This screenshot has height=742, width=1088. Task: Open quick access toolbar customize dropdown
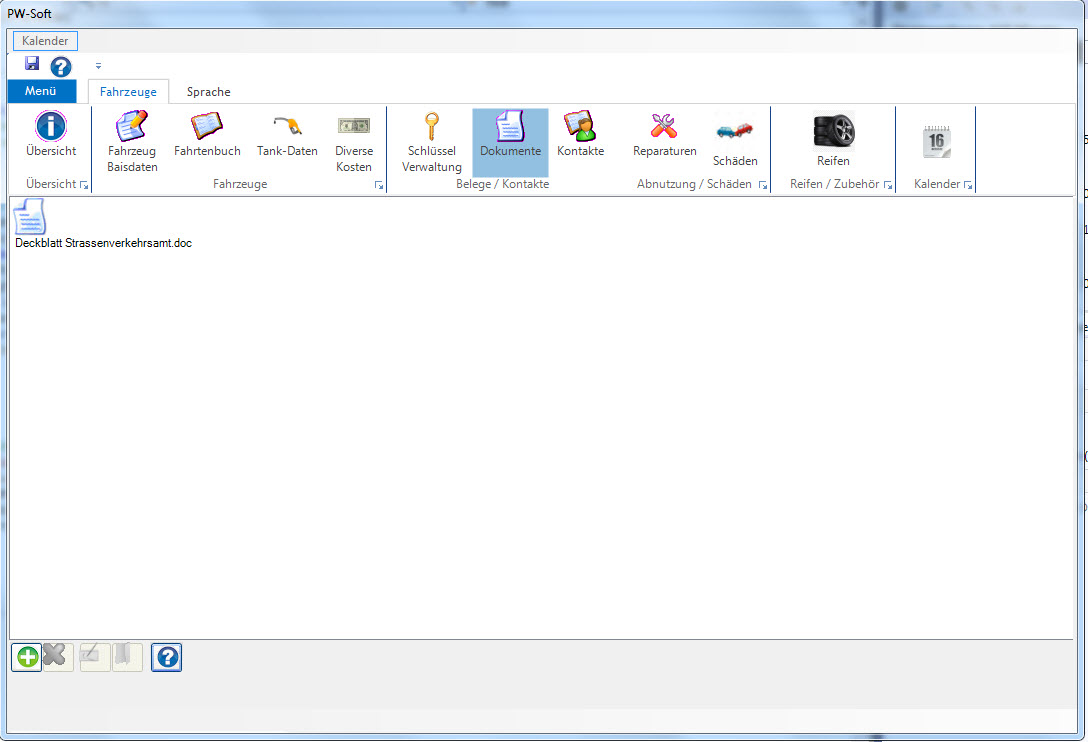(98, 67)
